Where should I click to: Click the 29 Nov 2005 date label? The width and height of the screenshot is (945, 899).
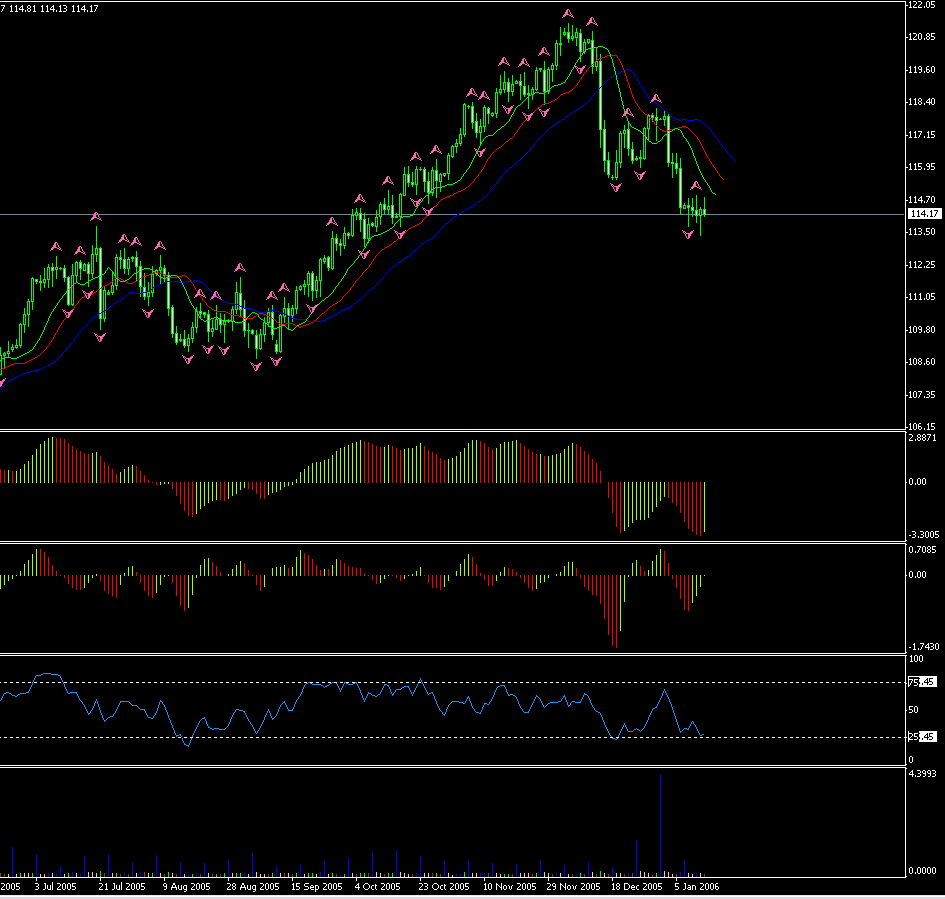573,887
